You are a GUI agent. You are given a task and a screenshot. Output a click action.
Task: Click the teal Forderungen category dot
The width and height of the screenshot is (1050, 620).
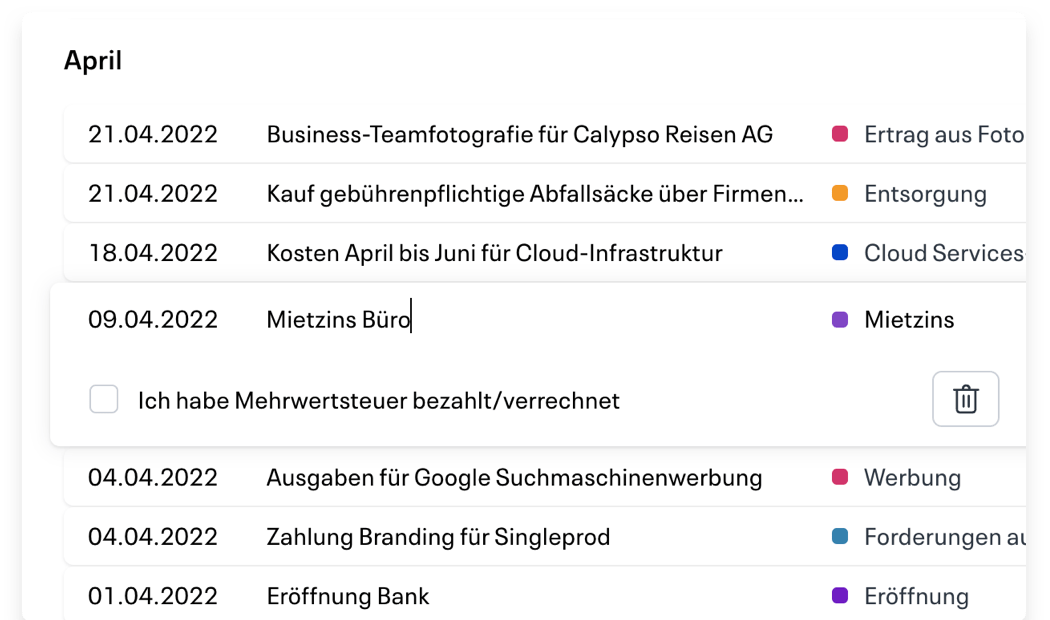840,536
